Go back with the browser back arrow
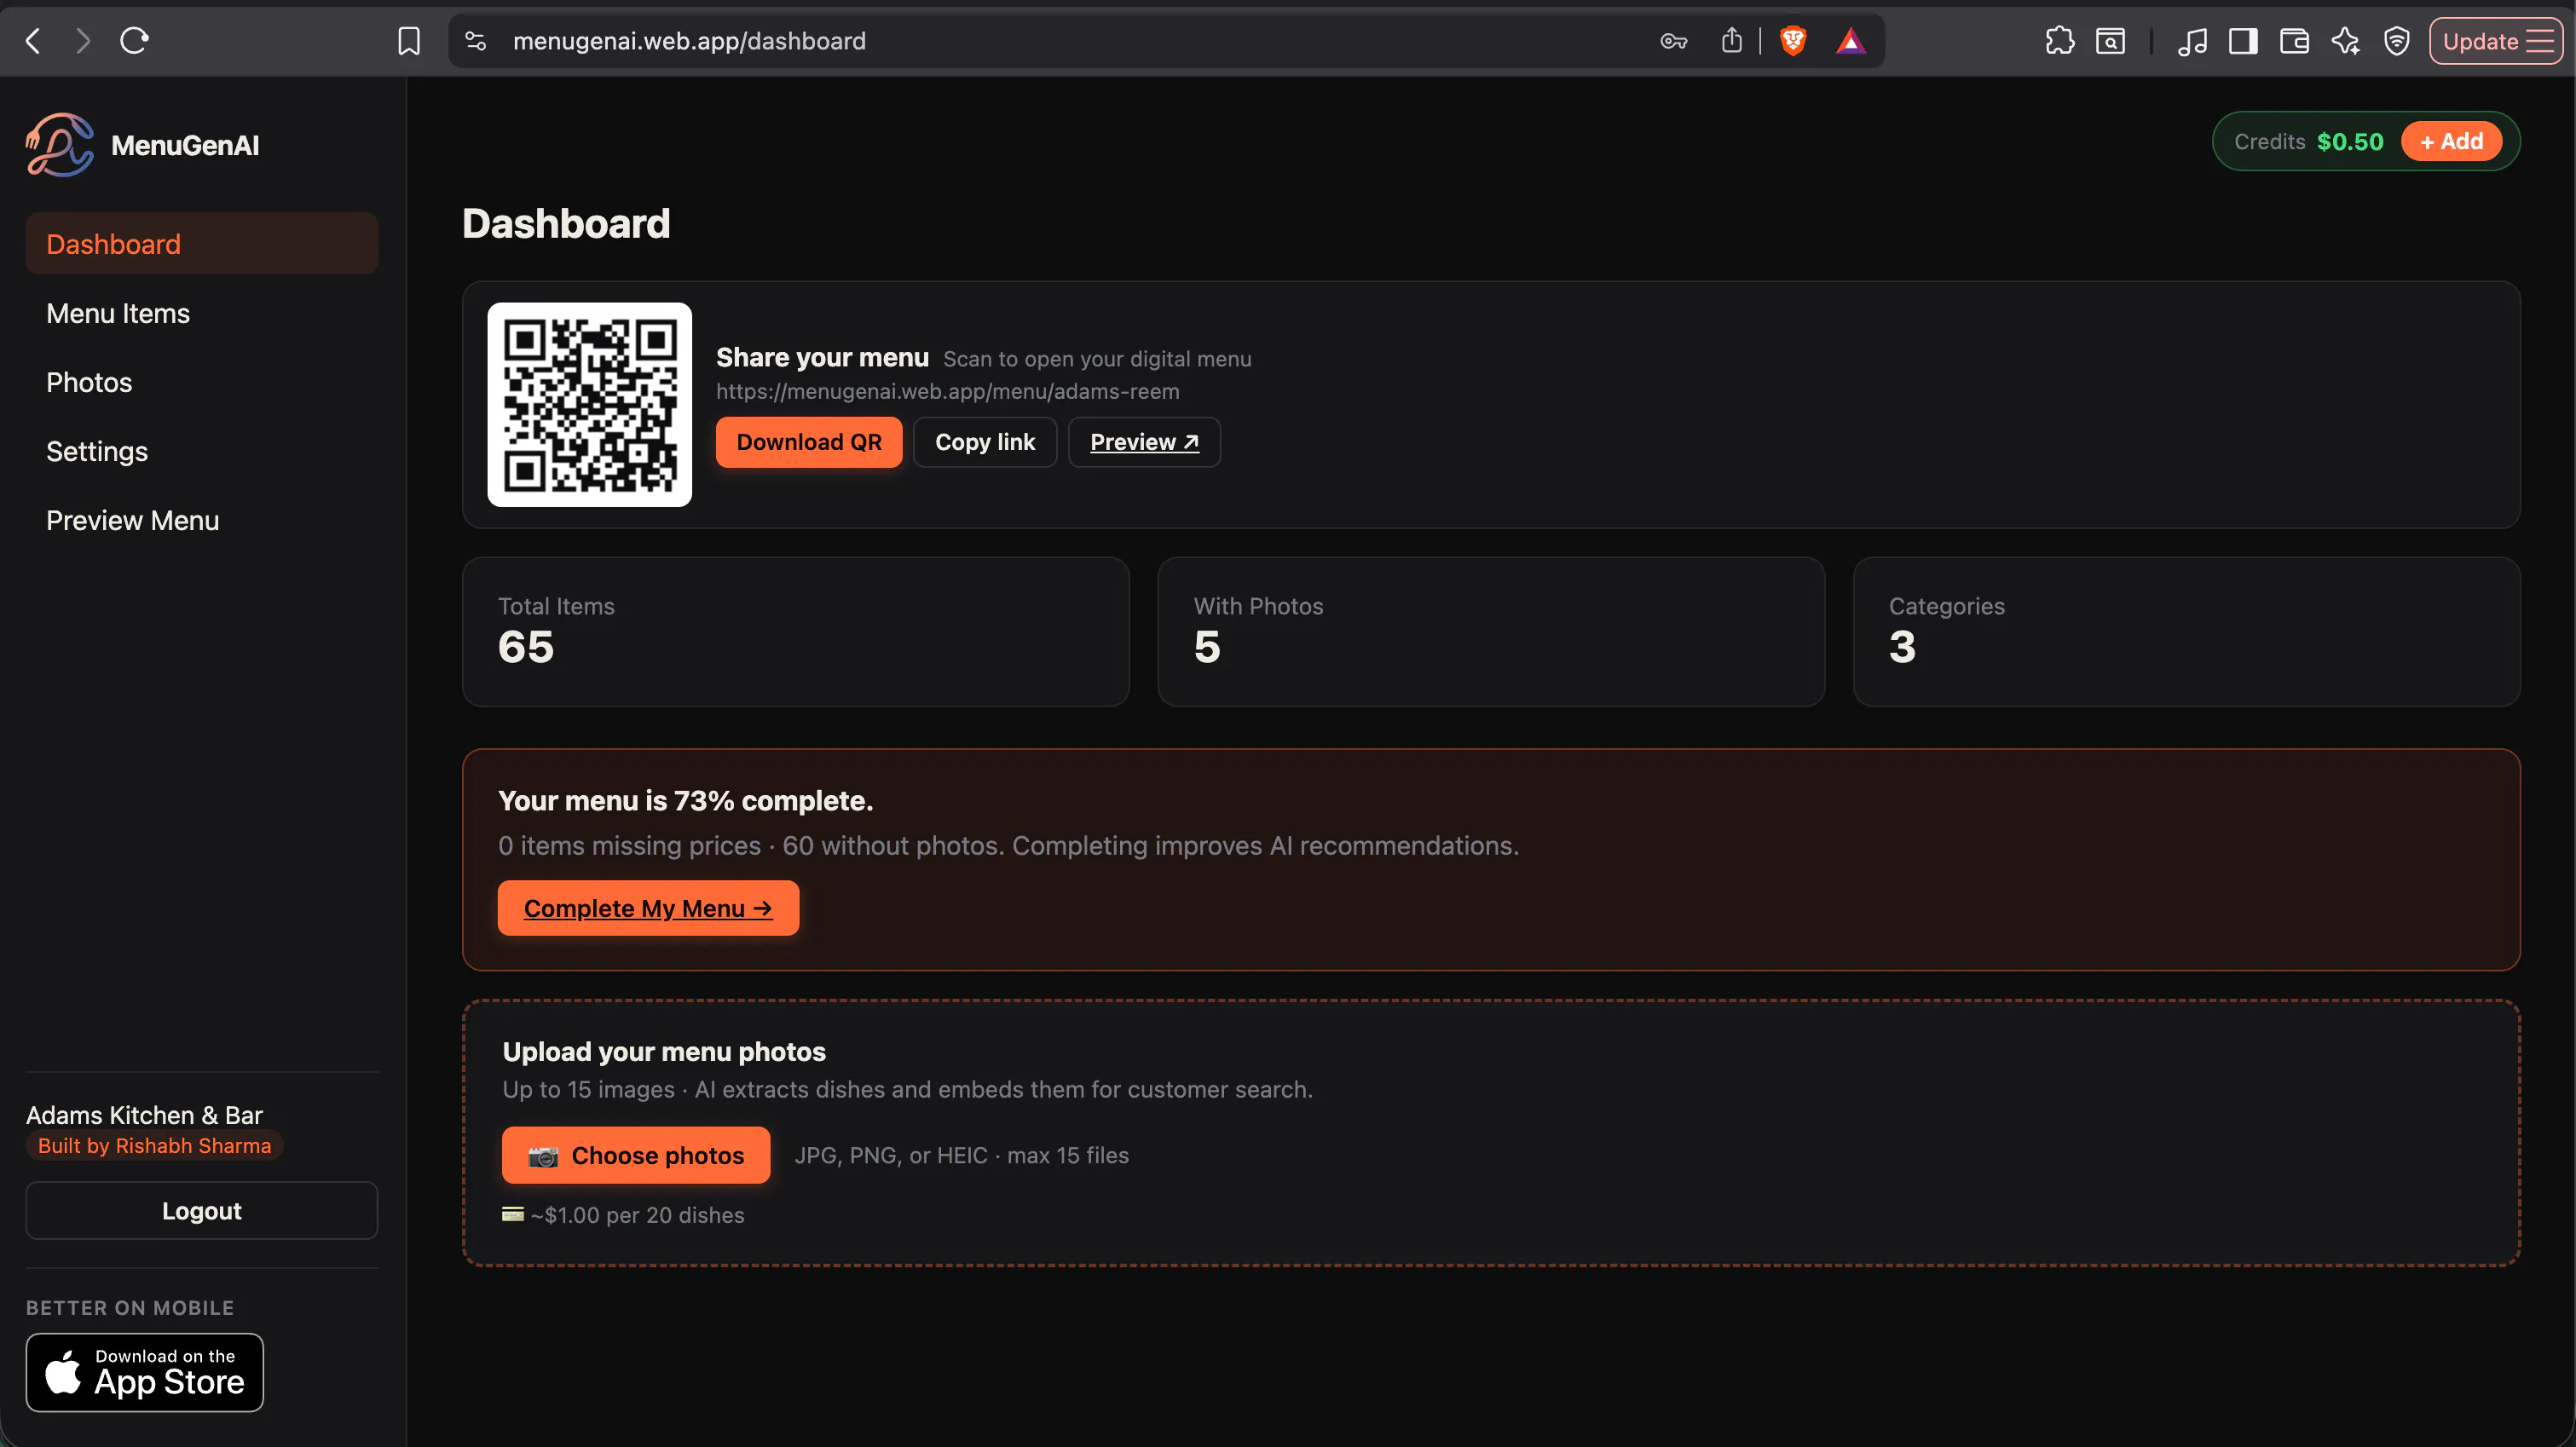Image resolution: width=2576 pixels, height=1447 pixels. [33, 41]
